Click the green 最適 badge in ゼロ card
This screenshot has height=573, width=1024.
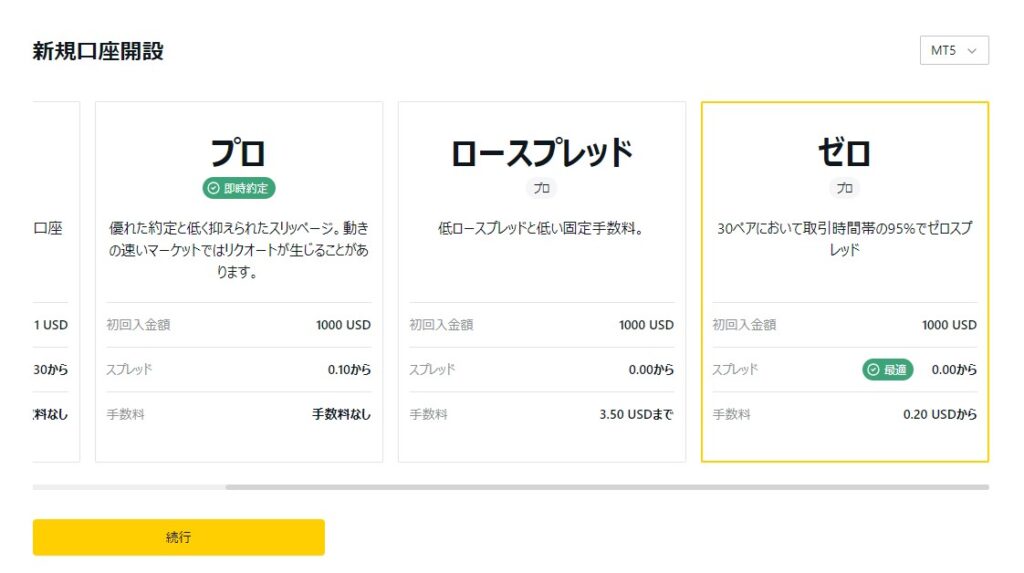(888, 369)
